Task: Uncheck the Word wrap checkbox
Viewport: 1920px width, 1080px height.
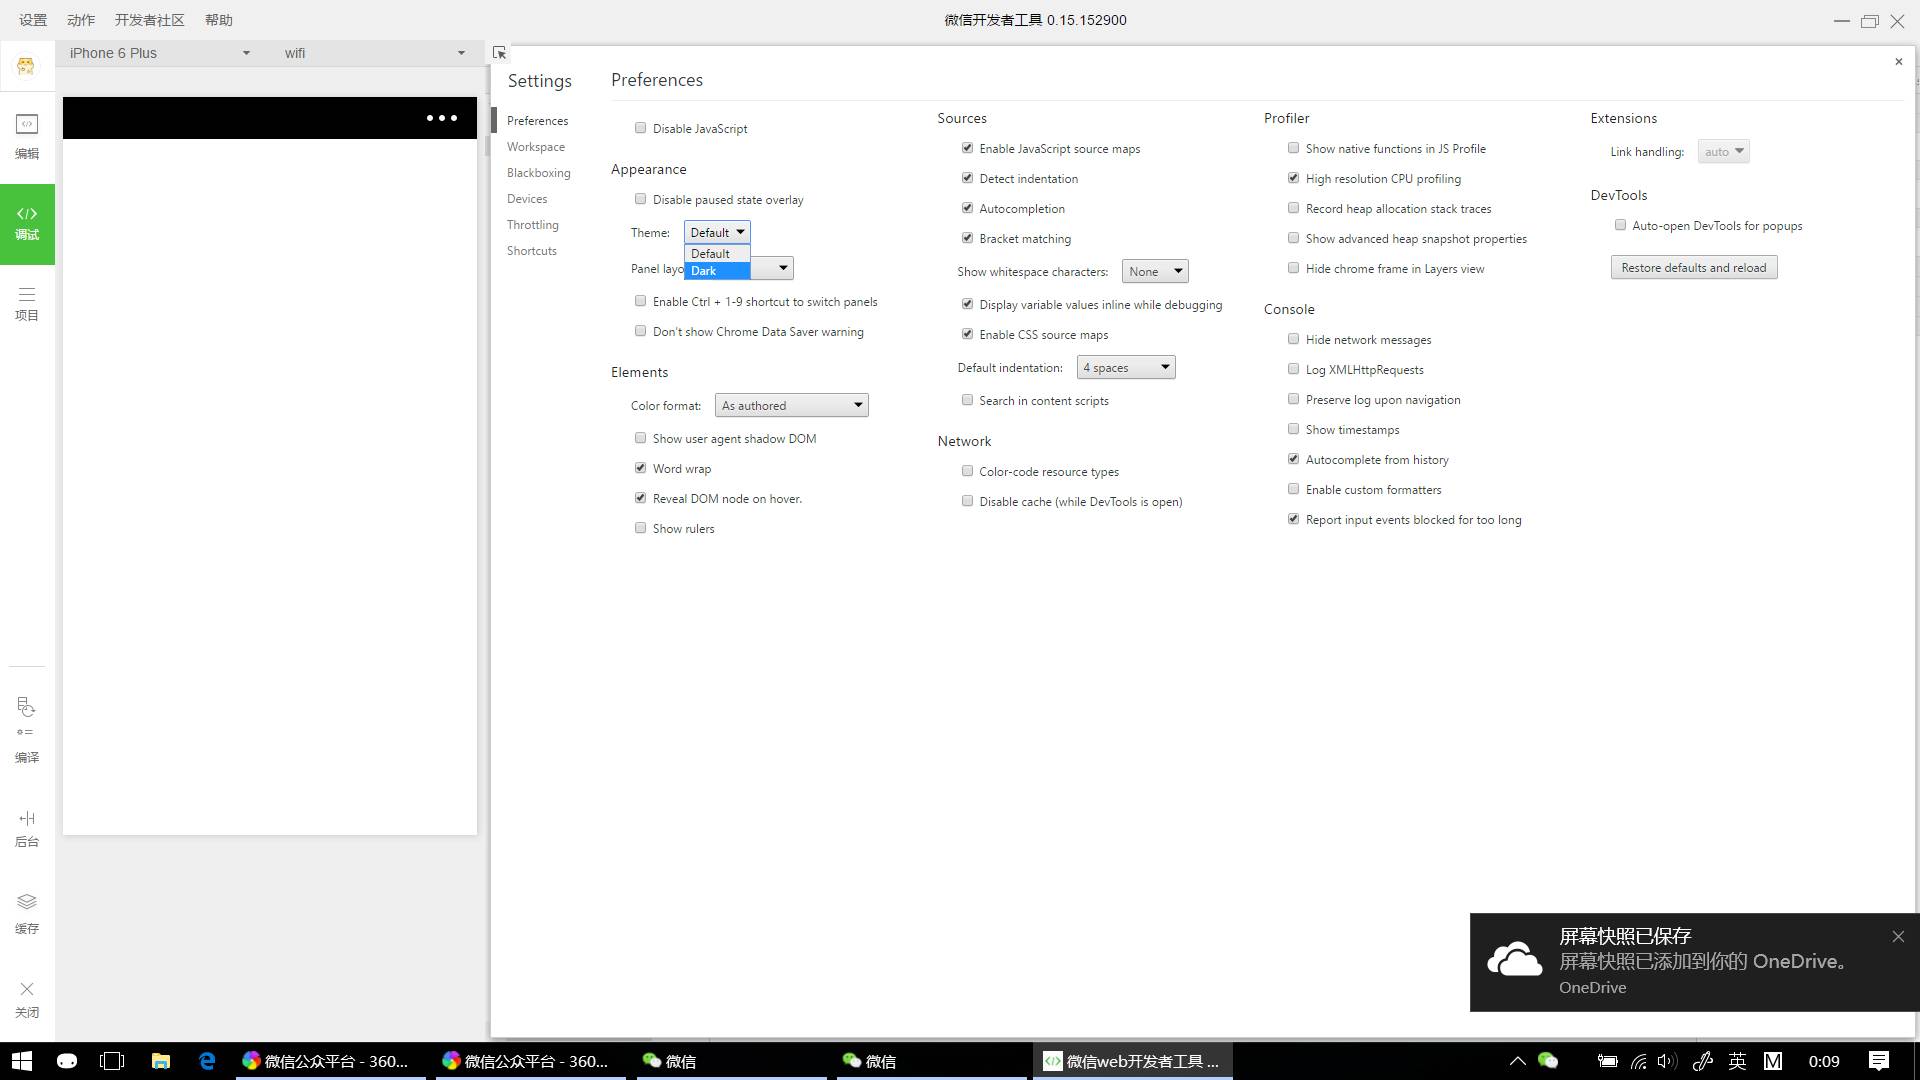Action: [x=641, y=468]
